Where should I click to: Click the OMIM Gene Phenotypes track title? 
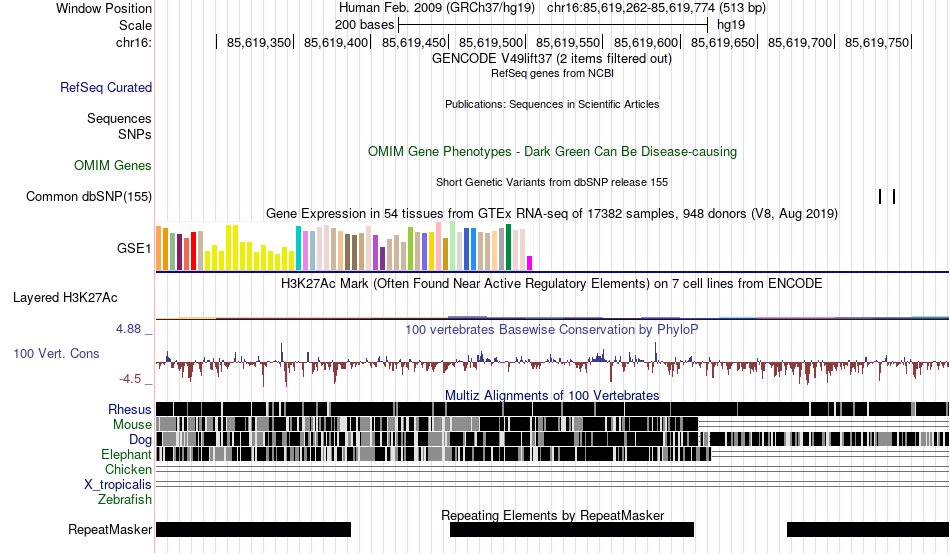pos(552,151)
